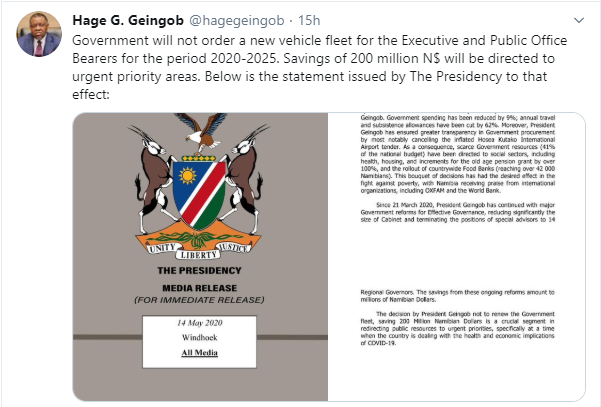Expand the tweet options chevron menu
Viewport: 601px width, 407px height.
click(578, 20)
